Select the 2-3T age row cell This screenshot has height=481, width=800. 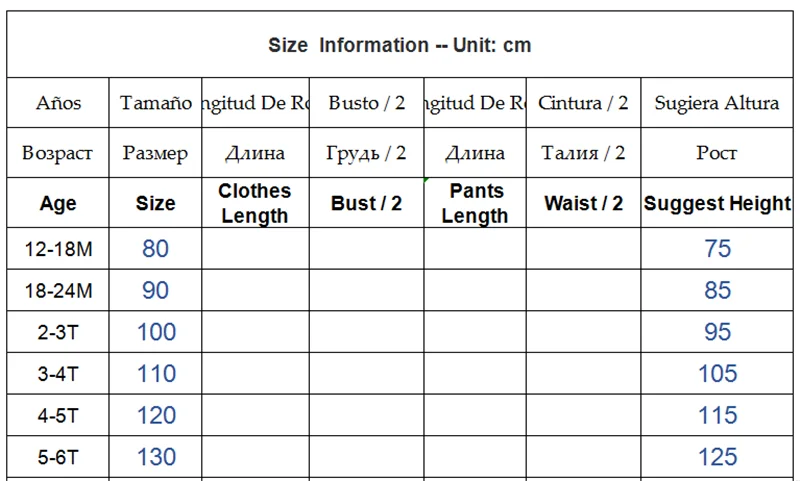pos(58,332)
